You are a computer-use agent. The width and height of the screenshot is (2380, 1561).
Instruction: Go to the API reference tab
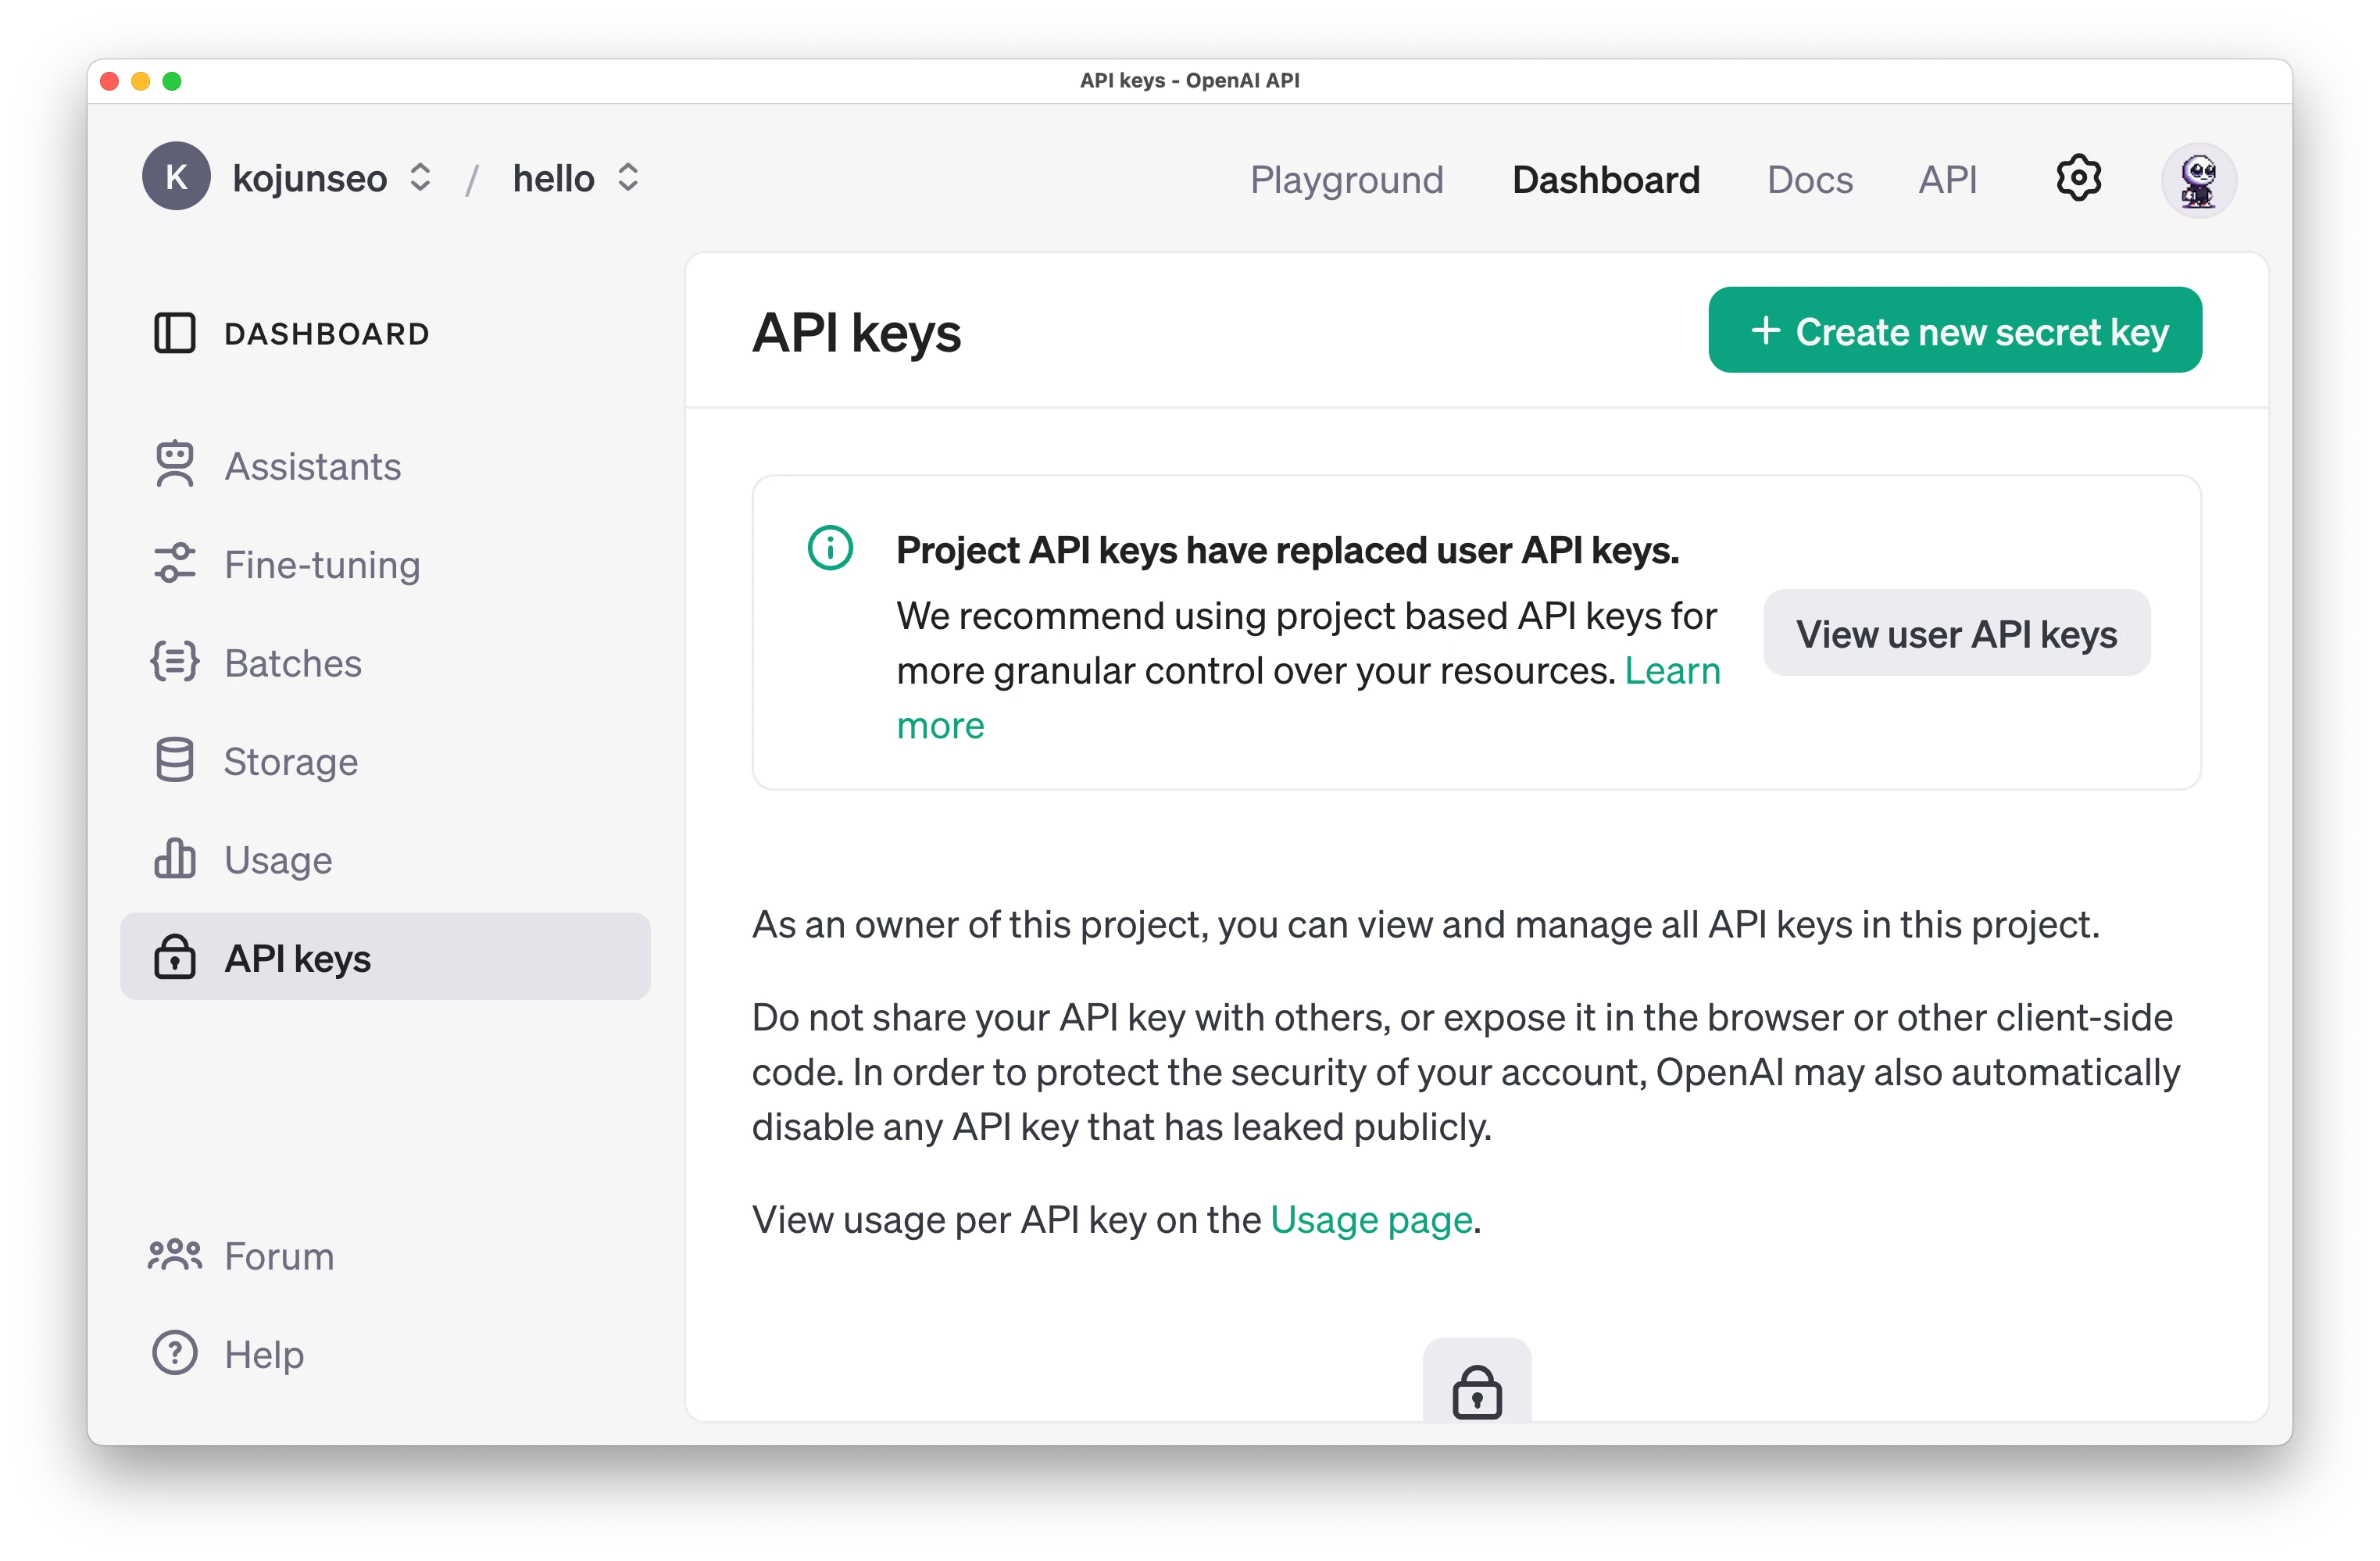tap(1947, 180)
